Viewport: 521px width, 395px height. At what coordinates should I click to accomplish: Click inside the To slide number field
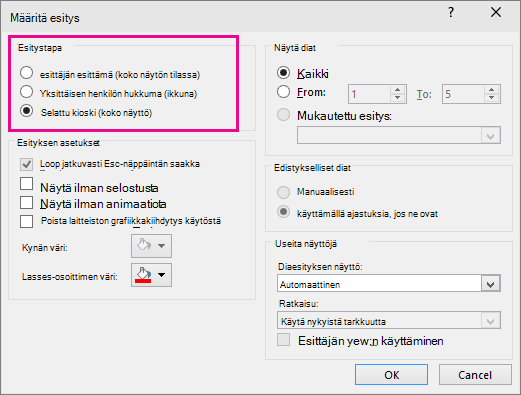pyautogui.click(x=463, y=94)
